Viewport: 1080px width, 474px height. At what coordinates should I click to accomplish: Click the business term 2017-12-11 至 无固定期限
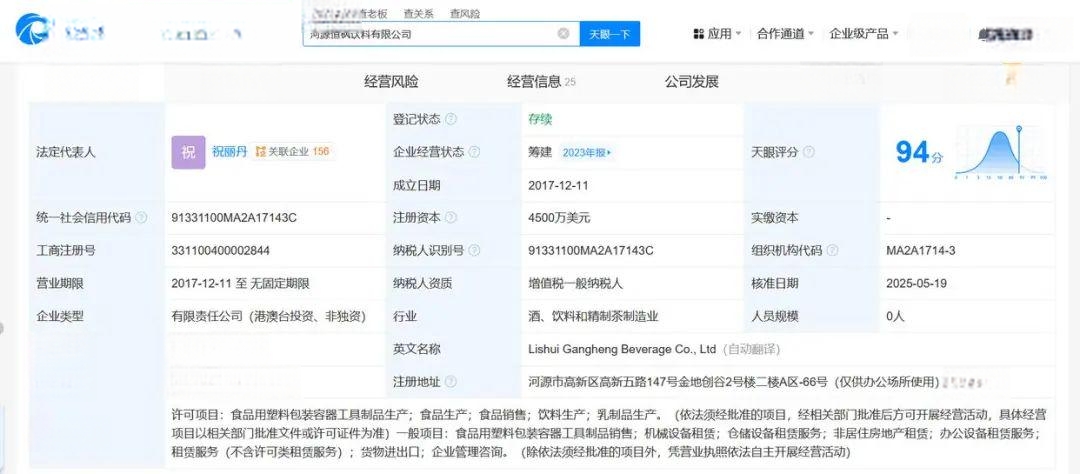click(240, 283)
